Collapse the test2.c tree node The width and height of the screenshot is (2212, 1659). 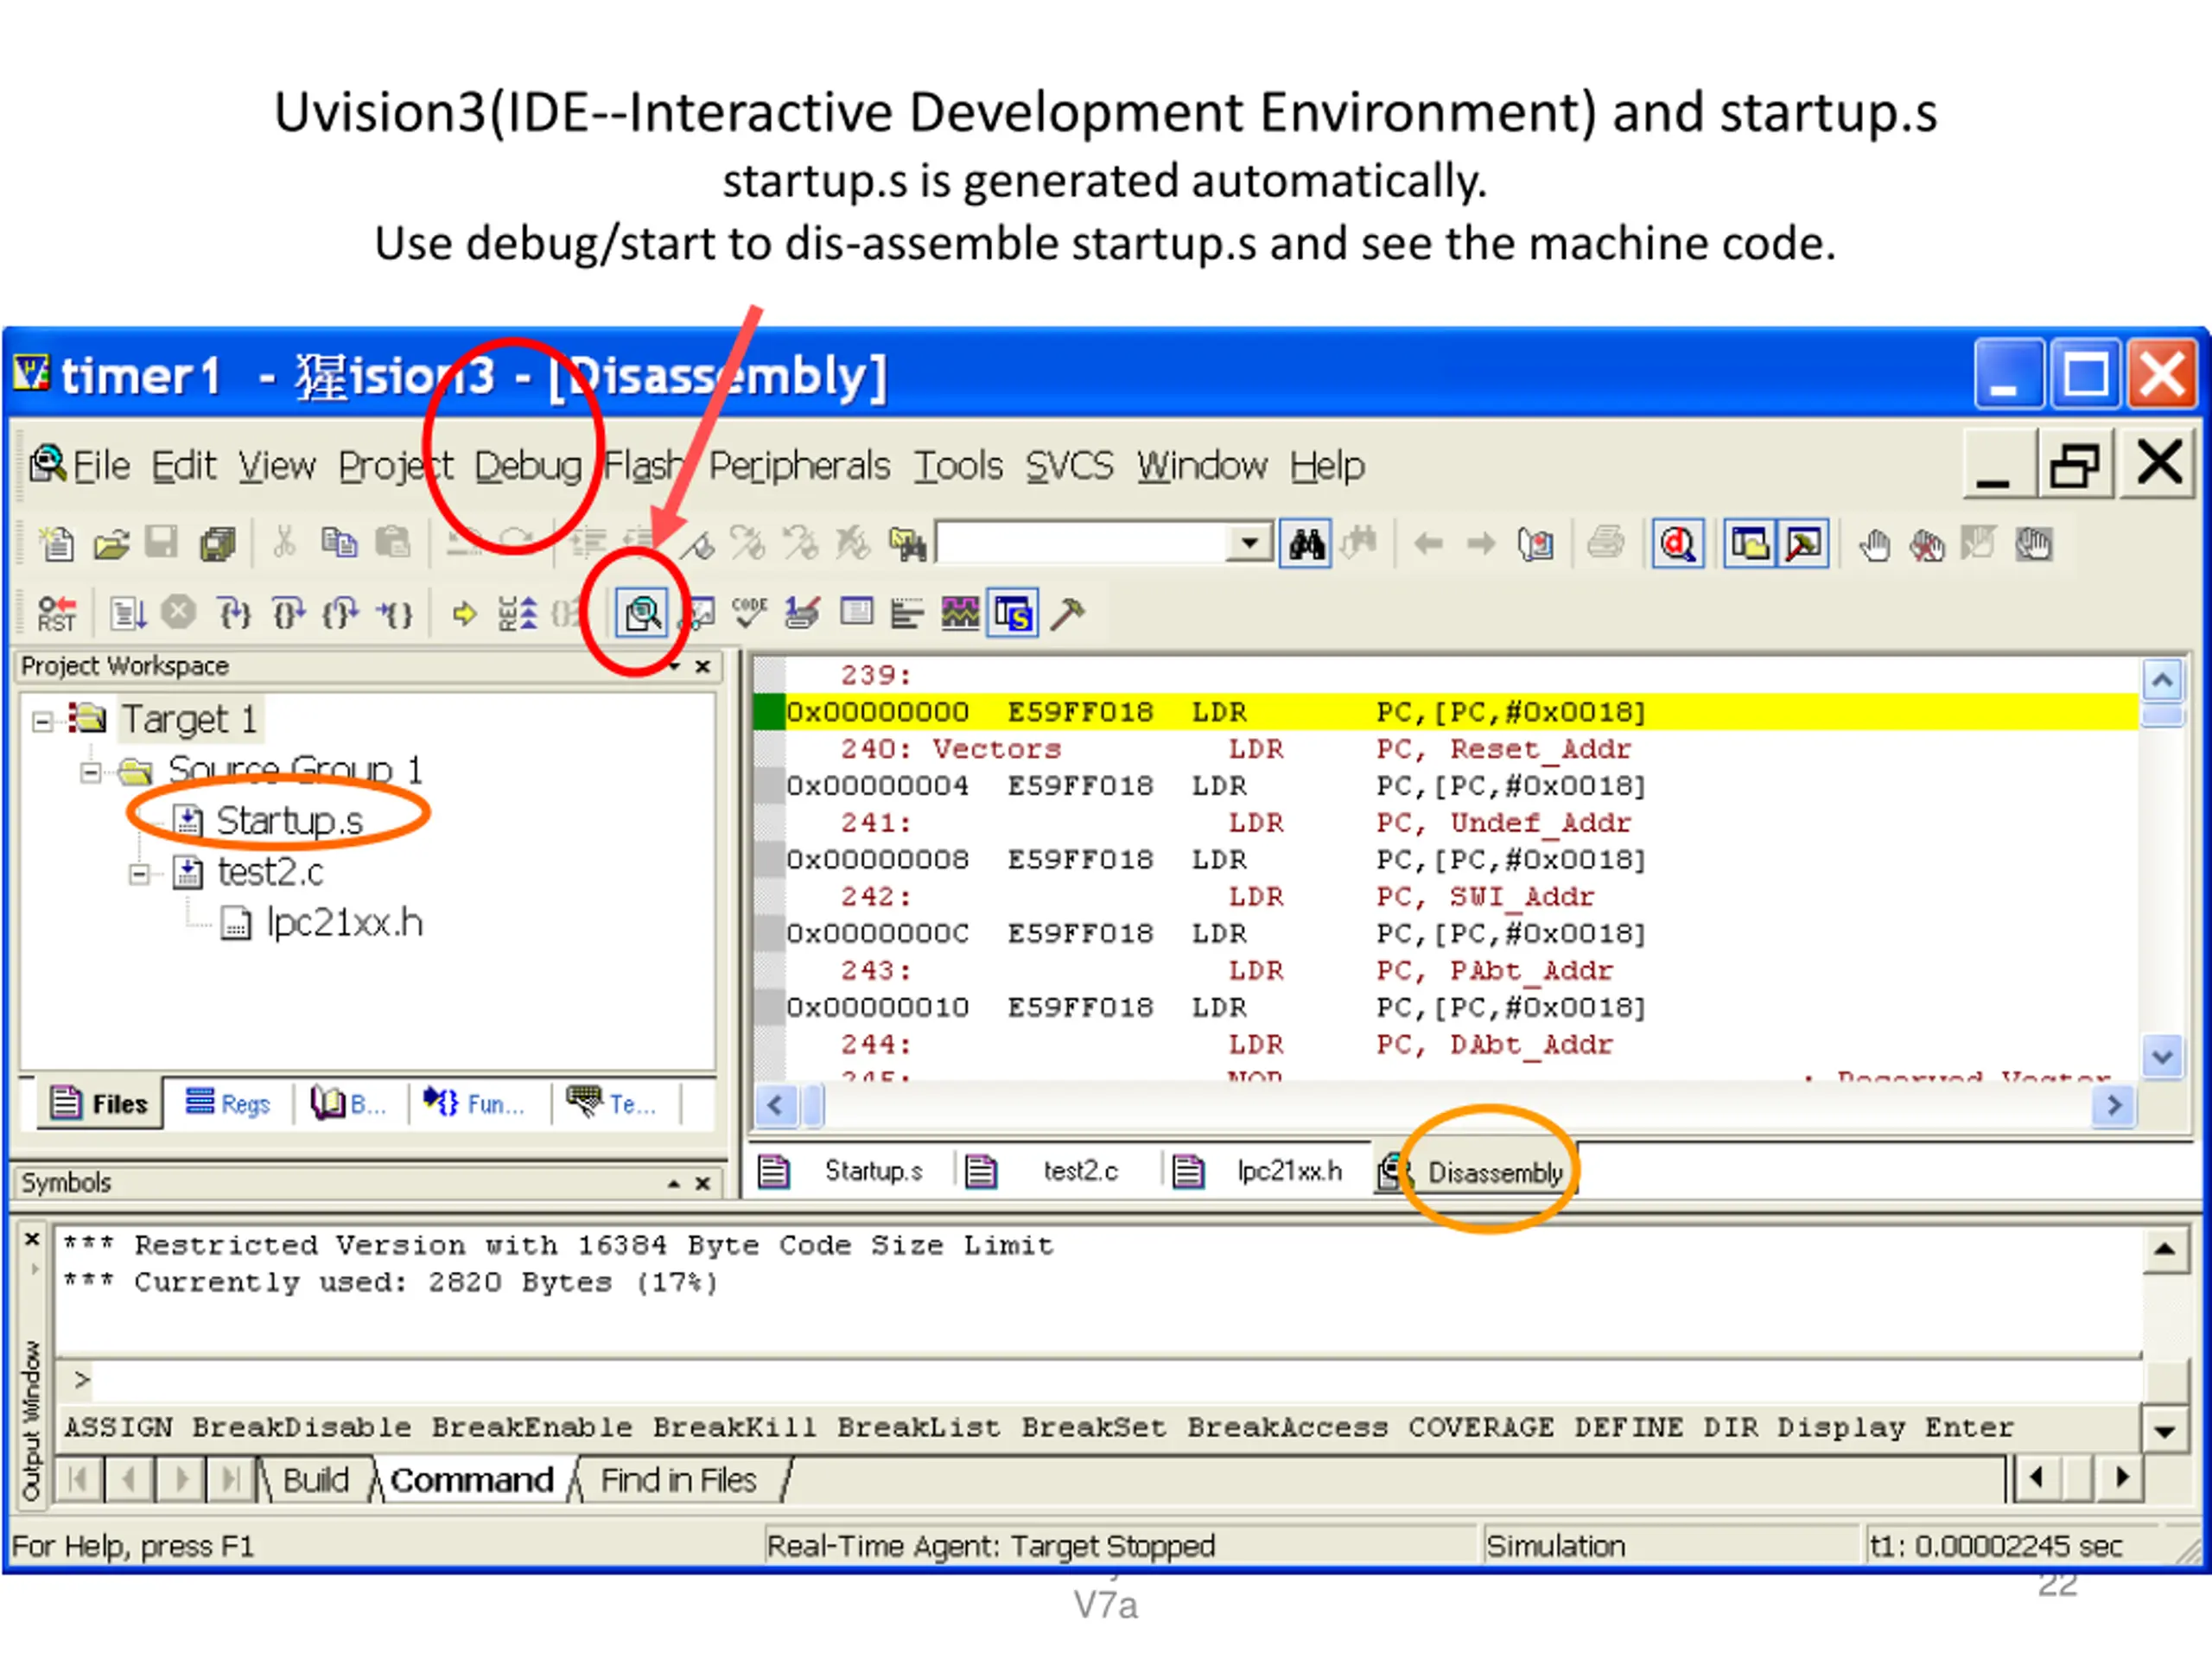(140, 874)
